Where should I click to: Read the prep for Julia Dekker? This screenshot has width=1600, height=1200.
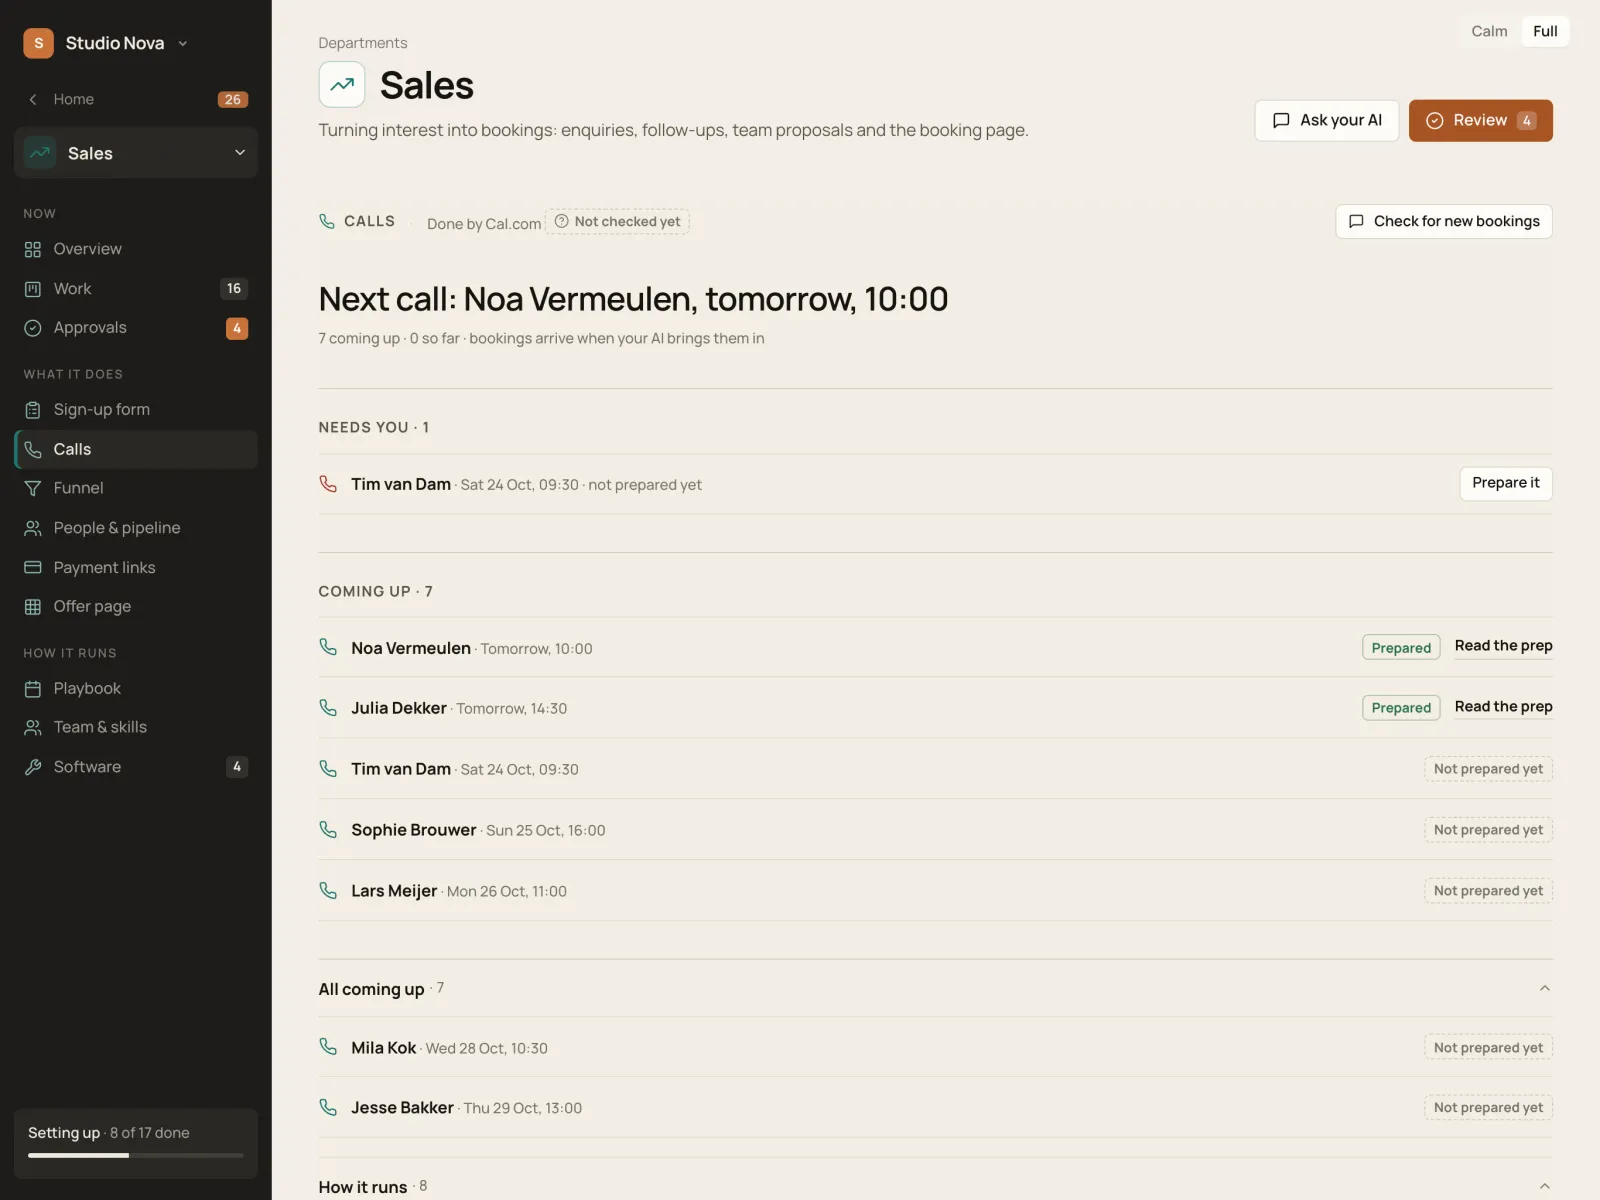point(1503,707)
